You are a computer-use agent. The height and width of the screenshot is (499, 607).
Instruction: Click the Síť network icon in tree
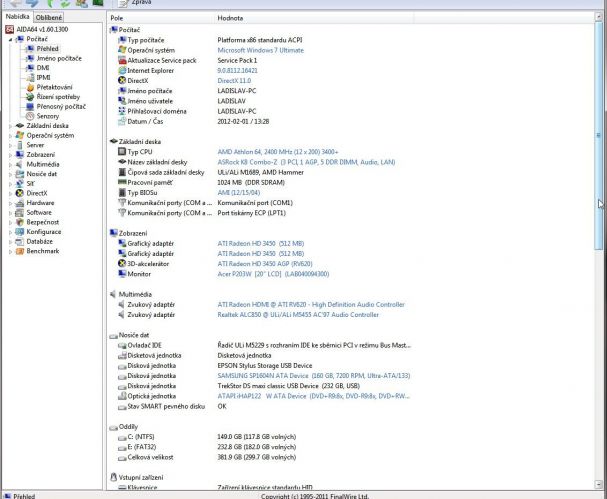[20, 183]
